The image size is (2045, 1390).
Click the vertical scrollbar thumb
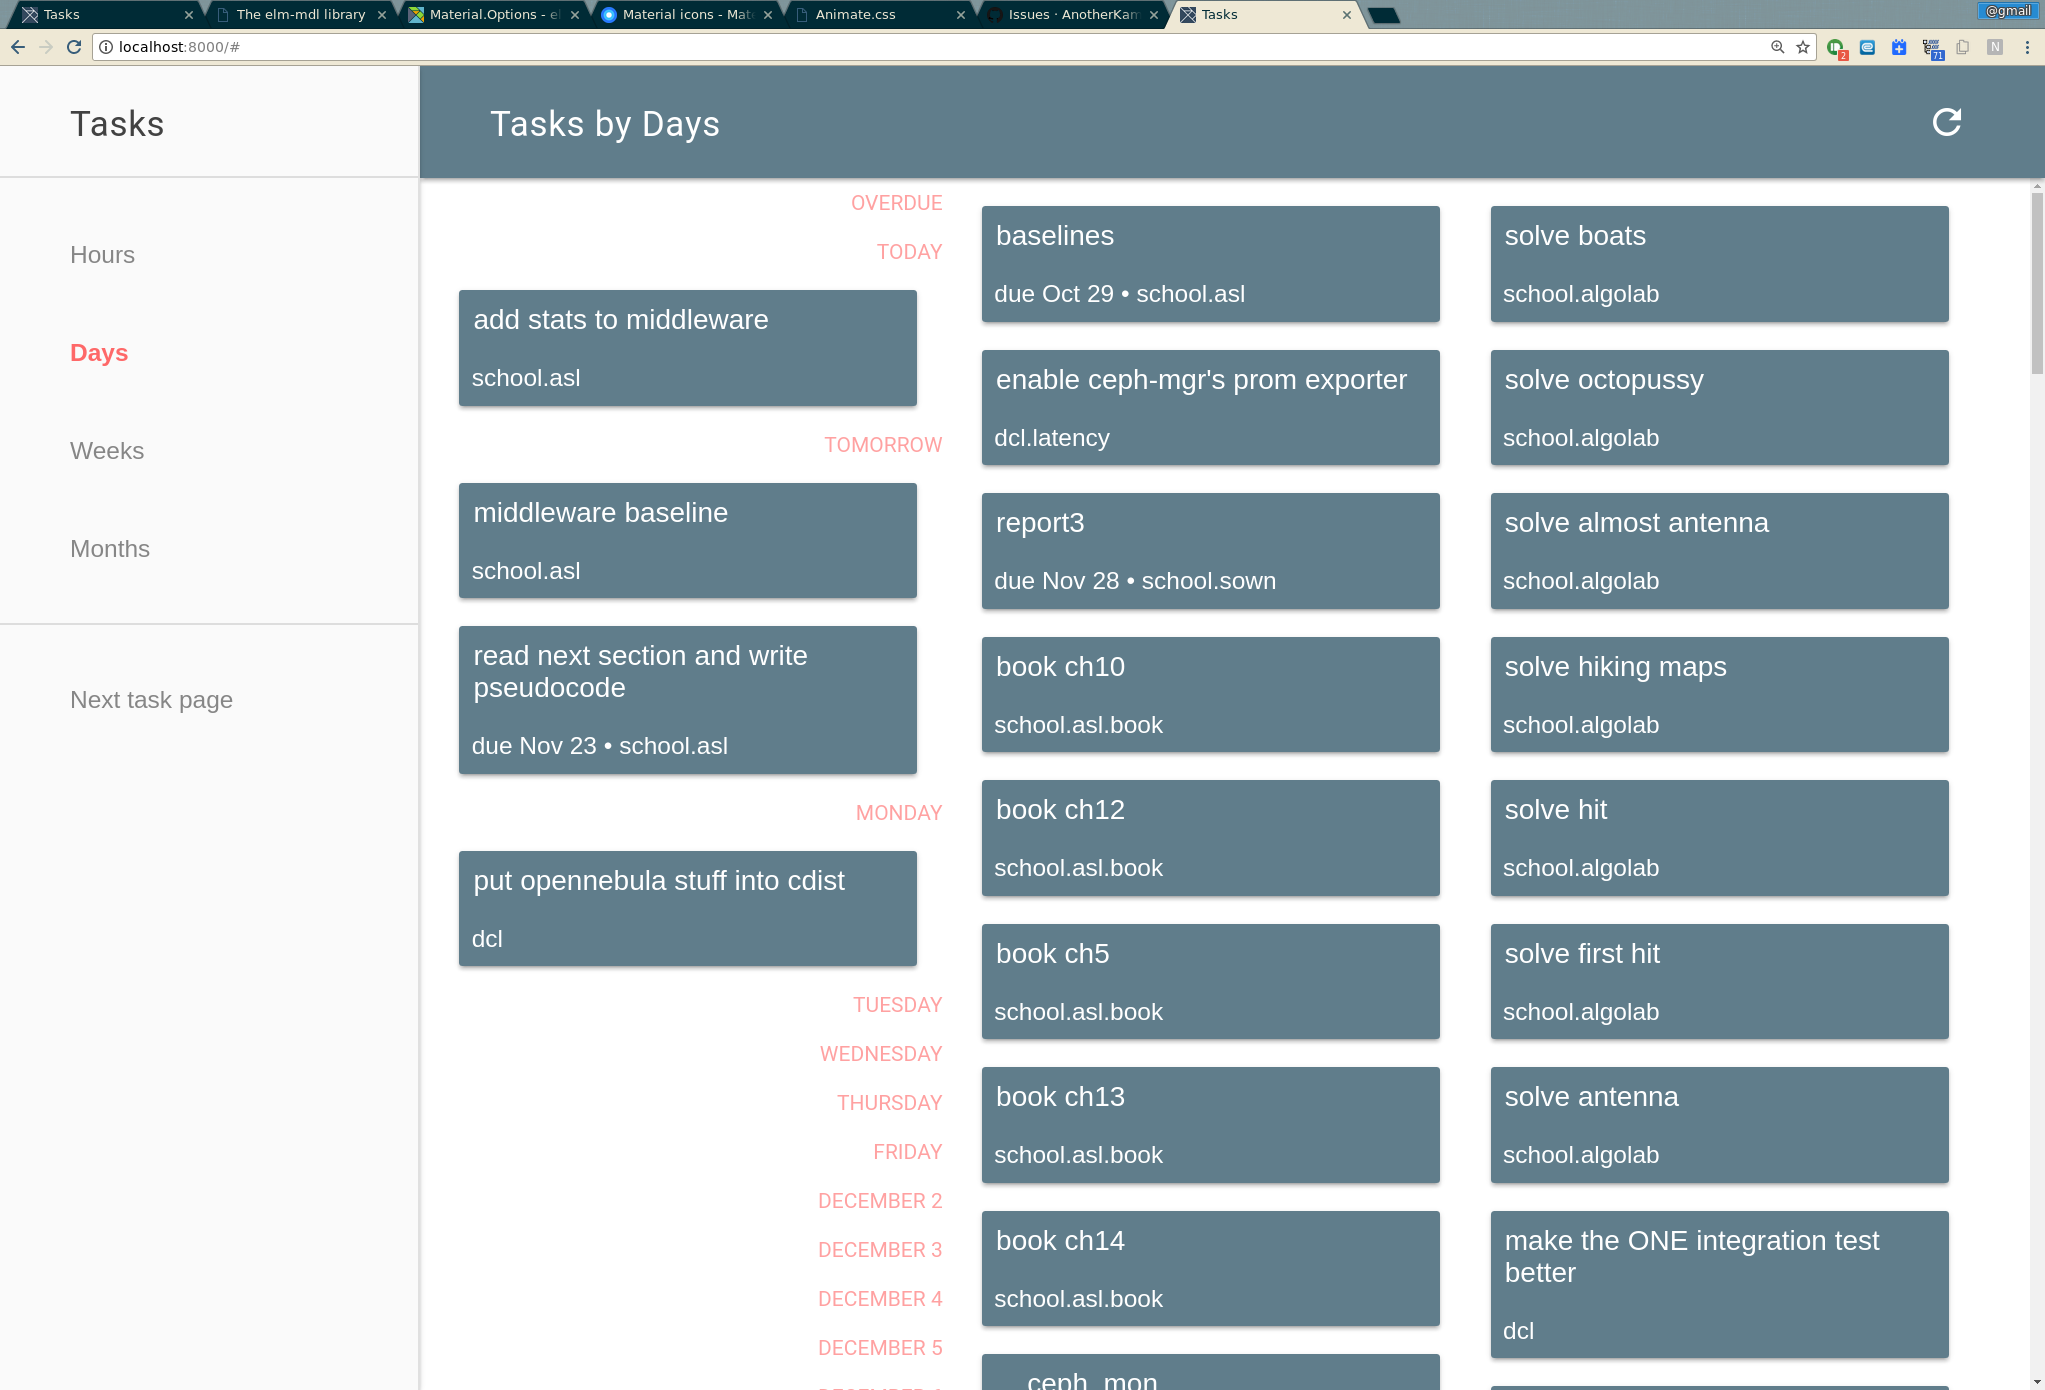2037,285
